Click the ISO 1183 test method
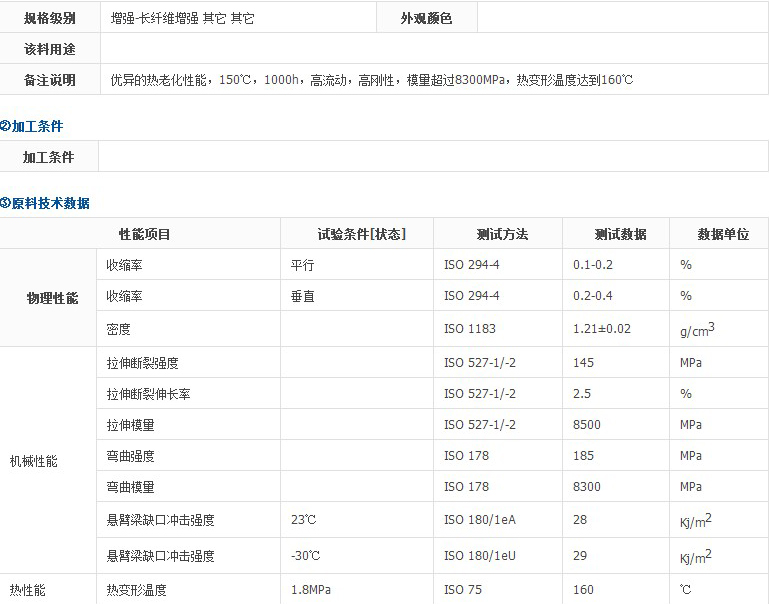 coord(470,329)
